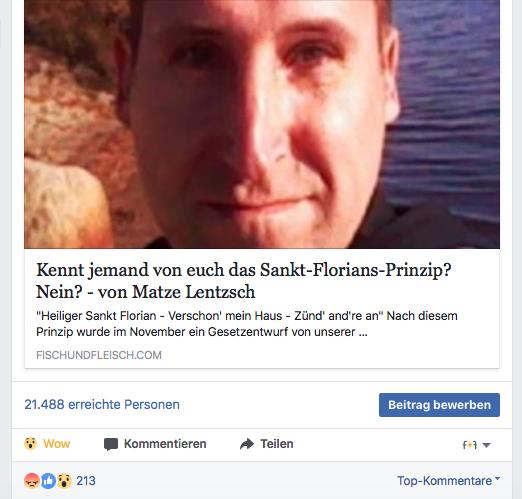Open the 21.488 erreichte Personen statistics
522x499 pixels.
102,405
